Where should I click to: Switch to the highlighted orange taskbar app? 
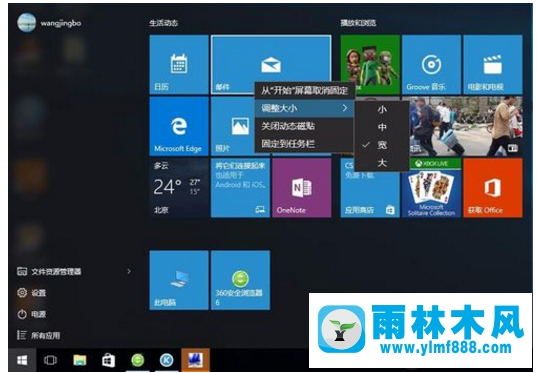point(195,360)
